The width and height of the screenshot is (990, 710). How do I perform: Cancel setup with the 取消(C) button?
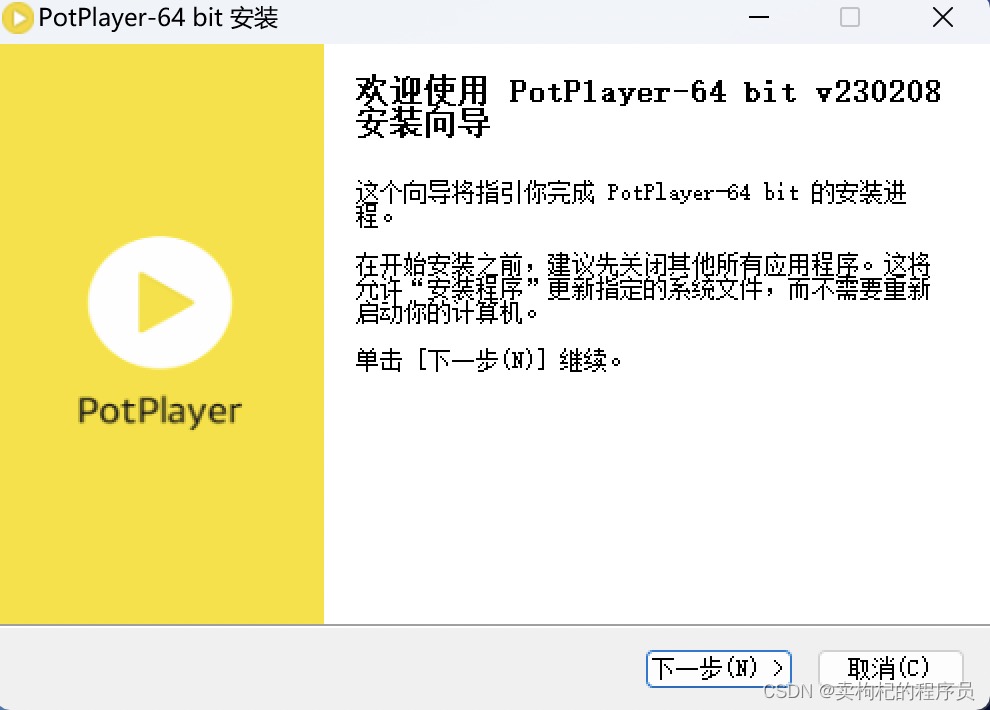point(890,668)
